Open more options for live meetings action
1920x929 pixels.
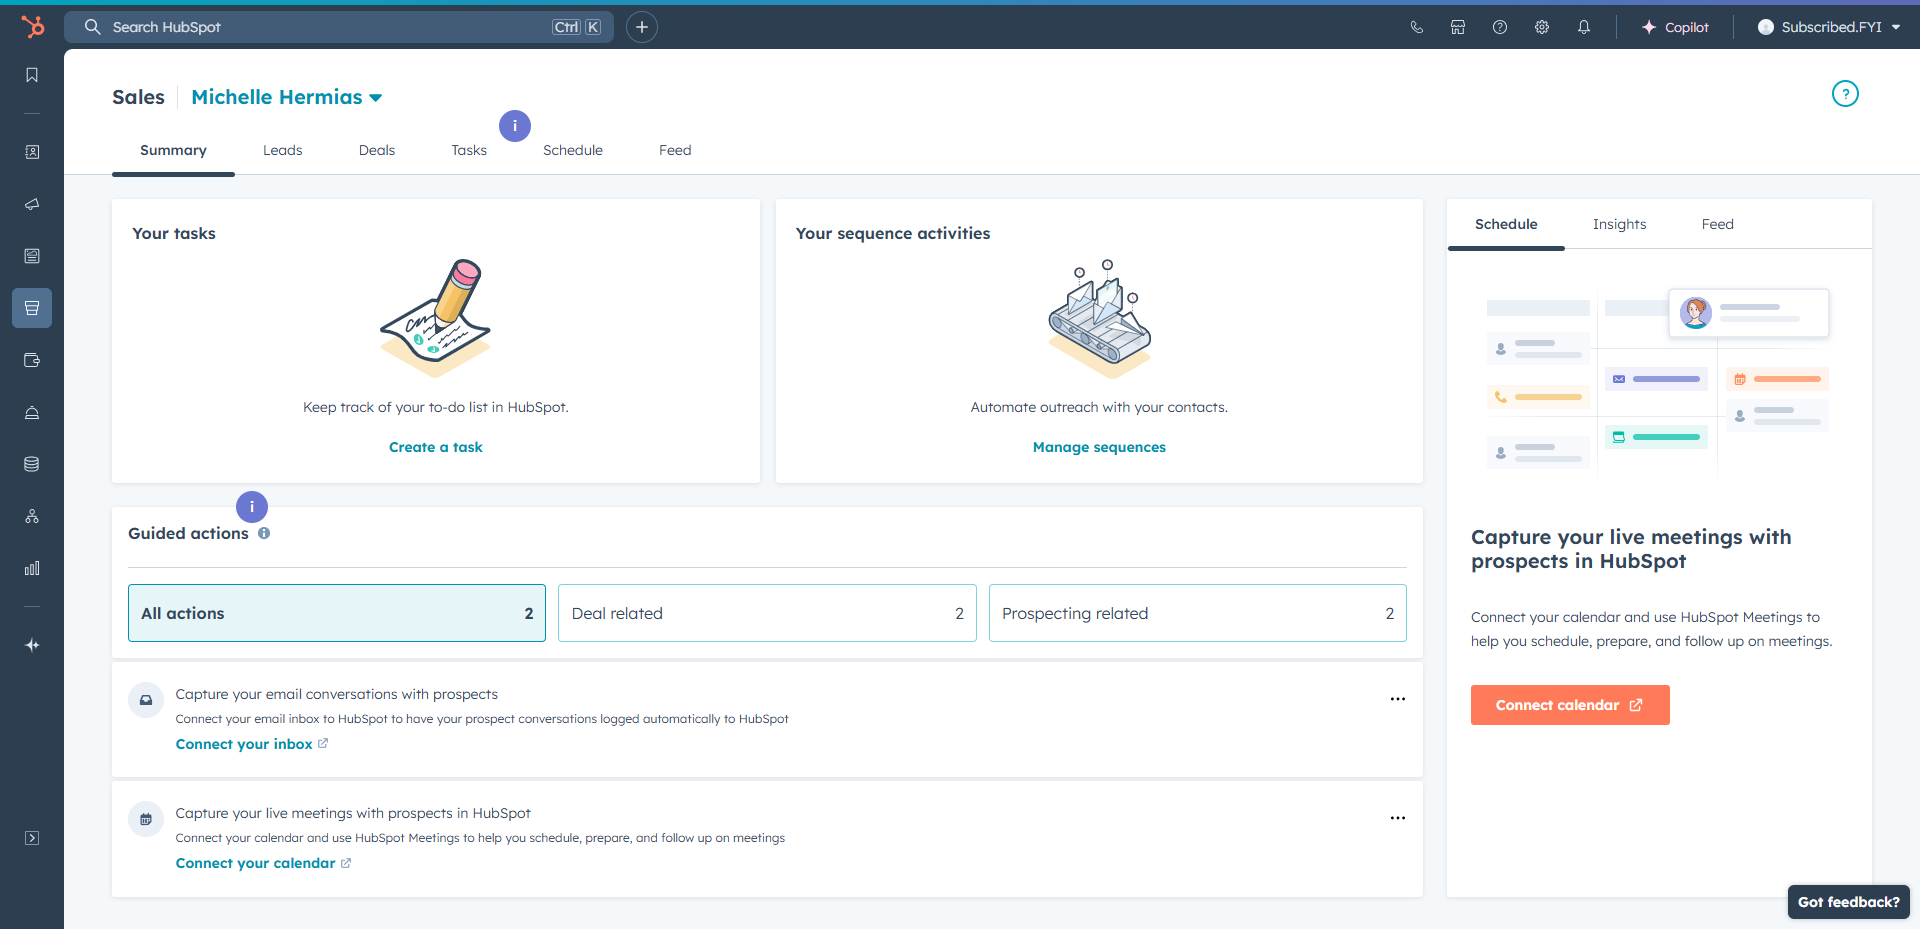[x=1398, y=818]
